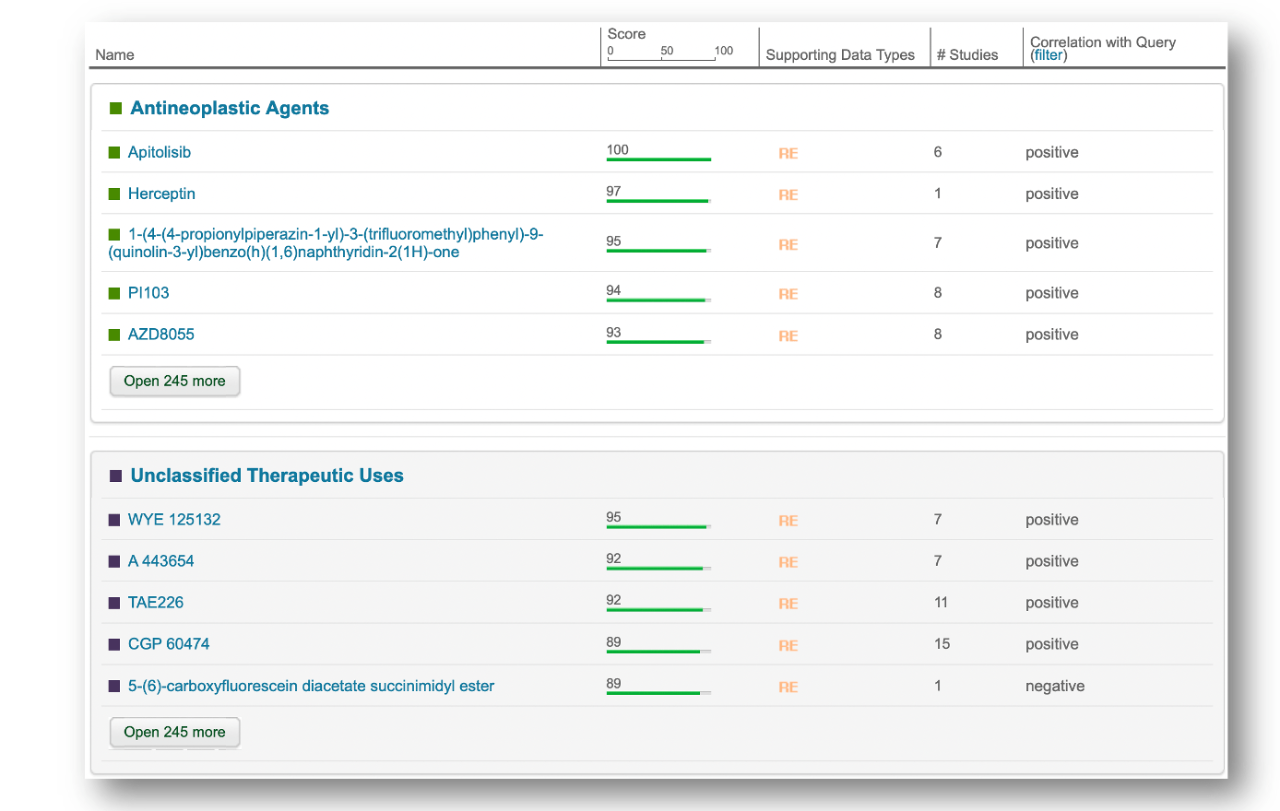Open the Herceptin compound page
Viewport: 1280px width, 811px height.
tap(161, 194)
